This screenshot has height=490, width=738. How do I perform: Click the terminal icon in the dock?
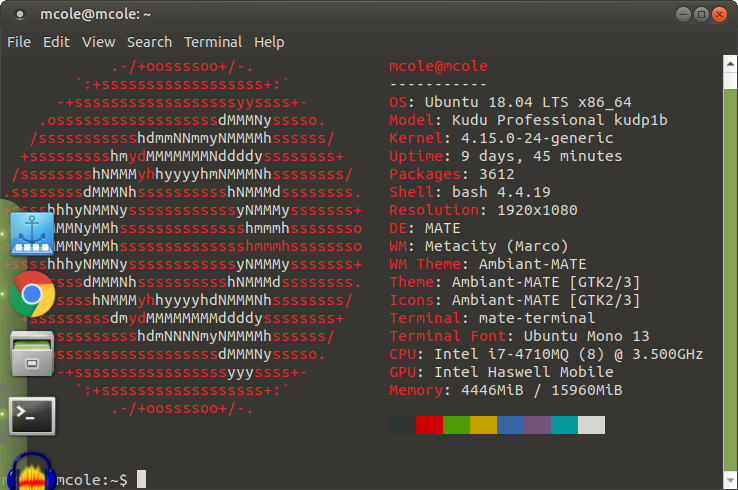coord(32,415)
